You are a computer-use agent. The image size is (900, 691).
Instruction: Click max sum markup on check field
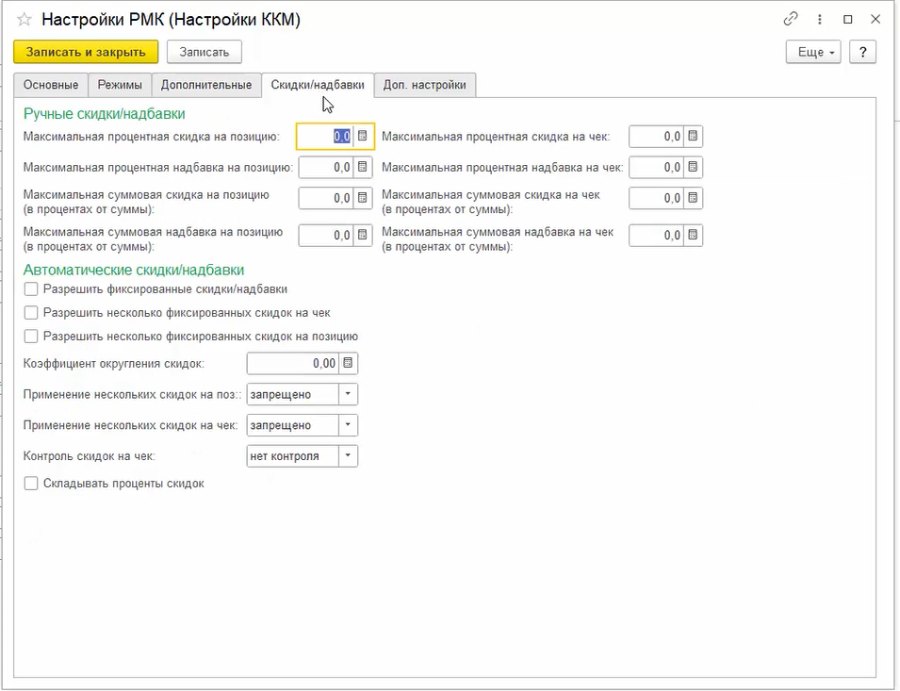point(657,235)
